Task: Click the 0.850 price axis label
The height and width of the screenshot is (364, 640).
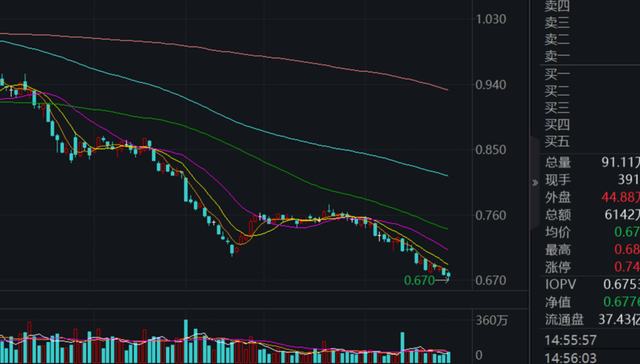Action: coord(491,150)
